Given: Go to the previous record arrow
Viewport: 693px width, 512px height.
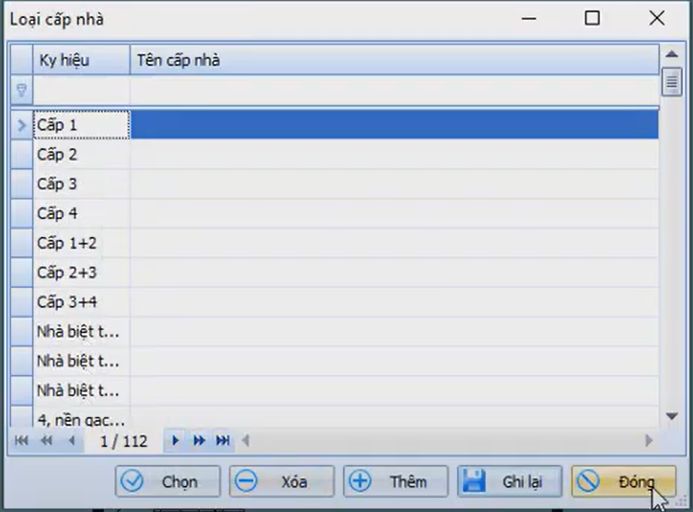Looking at the screenshot, I should point(71,440).
